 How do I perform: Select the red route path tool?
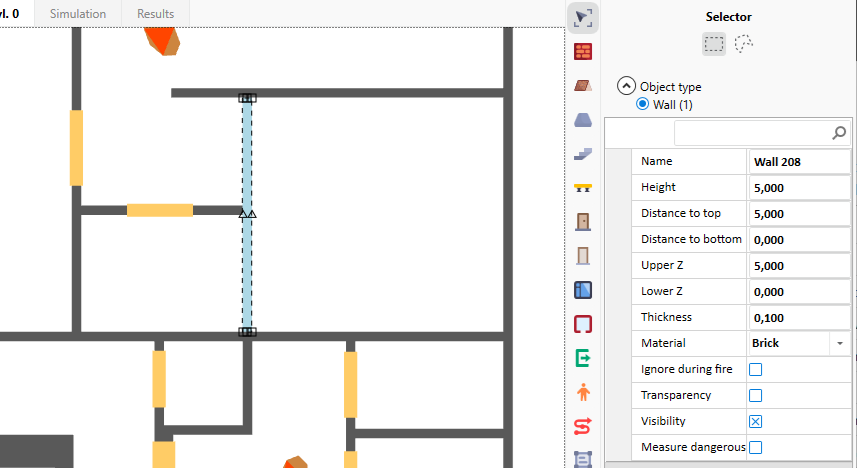point(583,426)
